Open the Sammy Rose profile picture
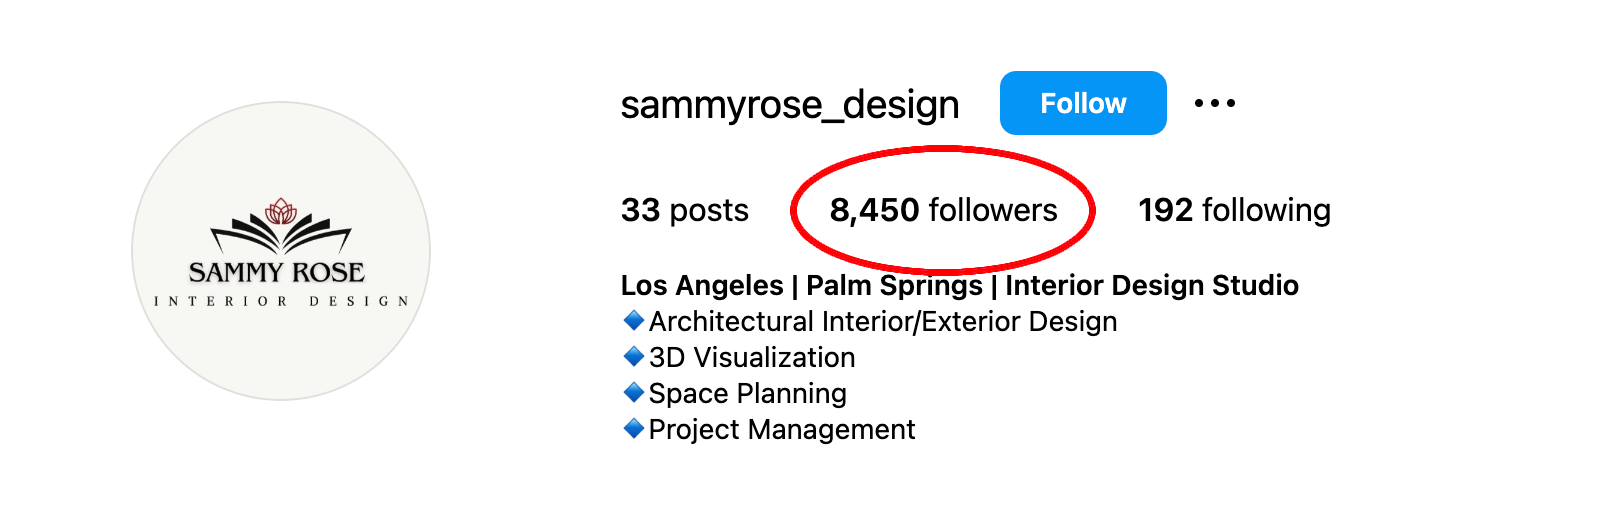 281,251
